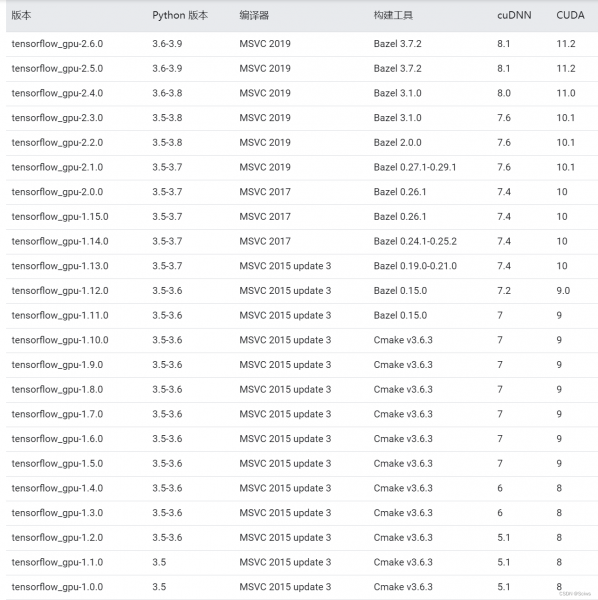Viewport: 598px width, 600px height.
Task: Click Bazel 0.24.1-0.25.2 build tool cell
Action: coord(415,241)
